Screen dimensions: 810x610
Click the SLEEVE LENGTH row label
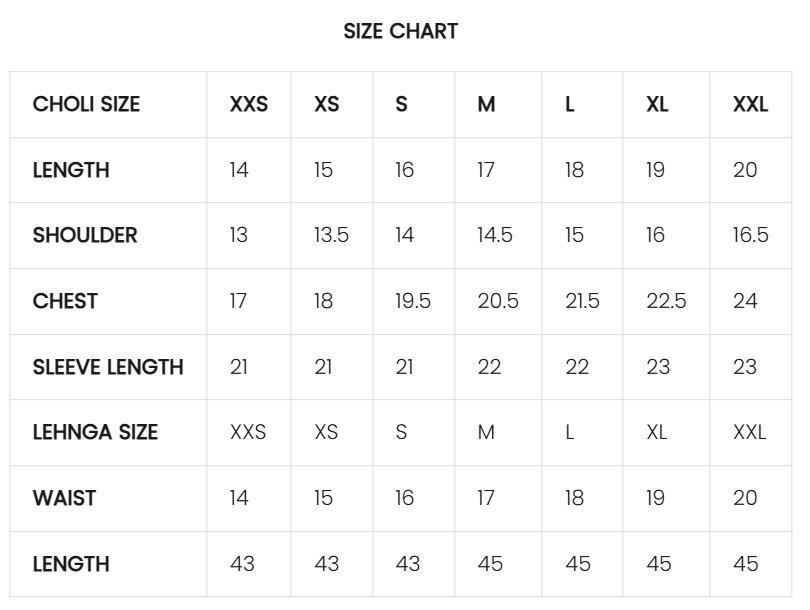108,367
